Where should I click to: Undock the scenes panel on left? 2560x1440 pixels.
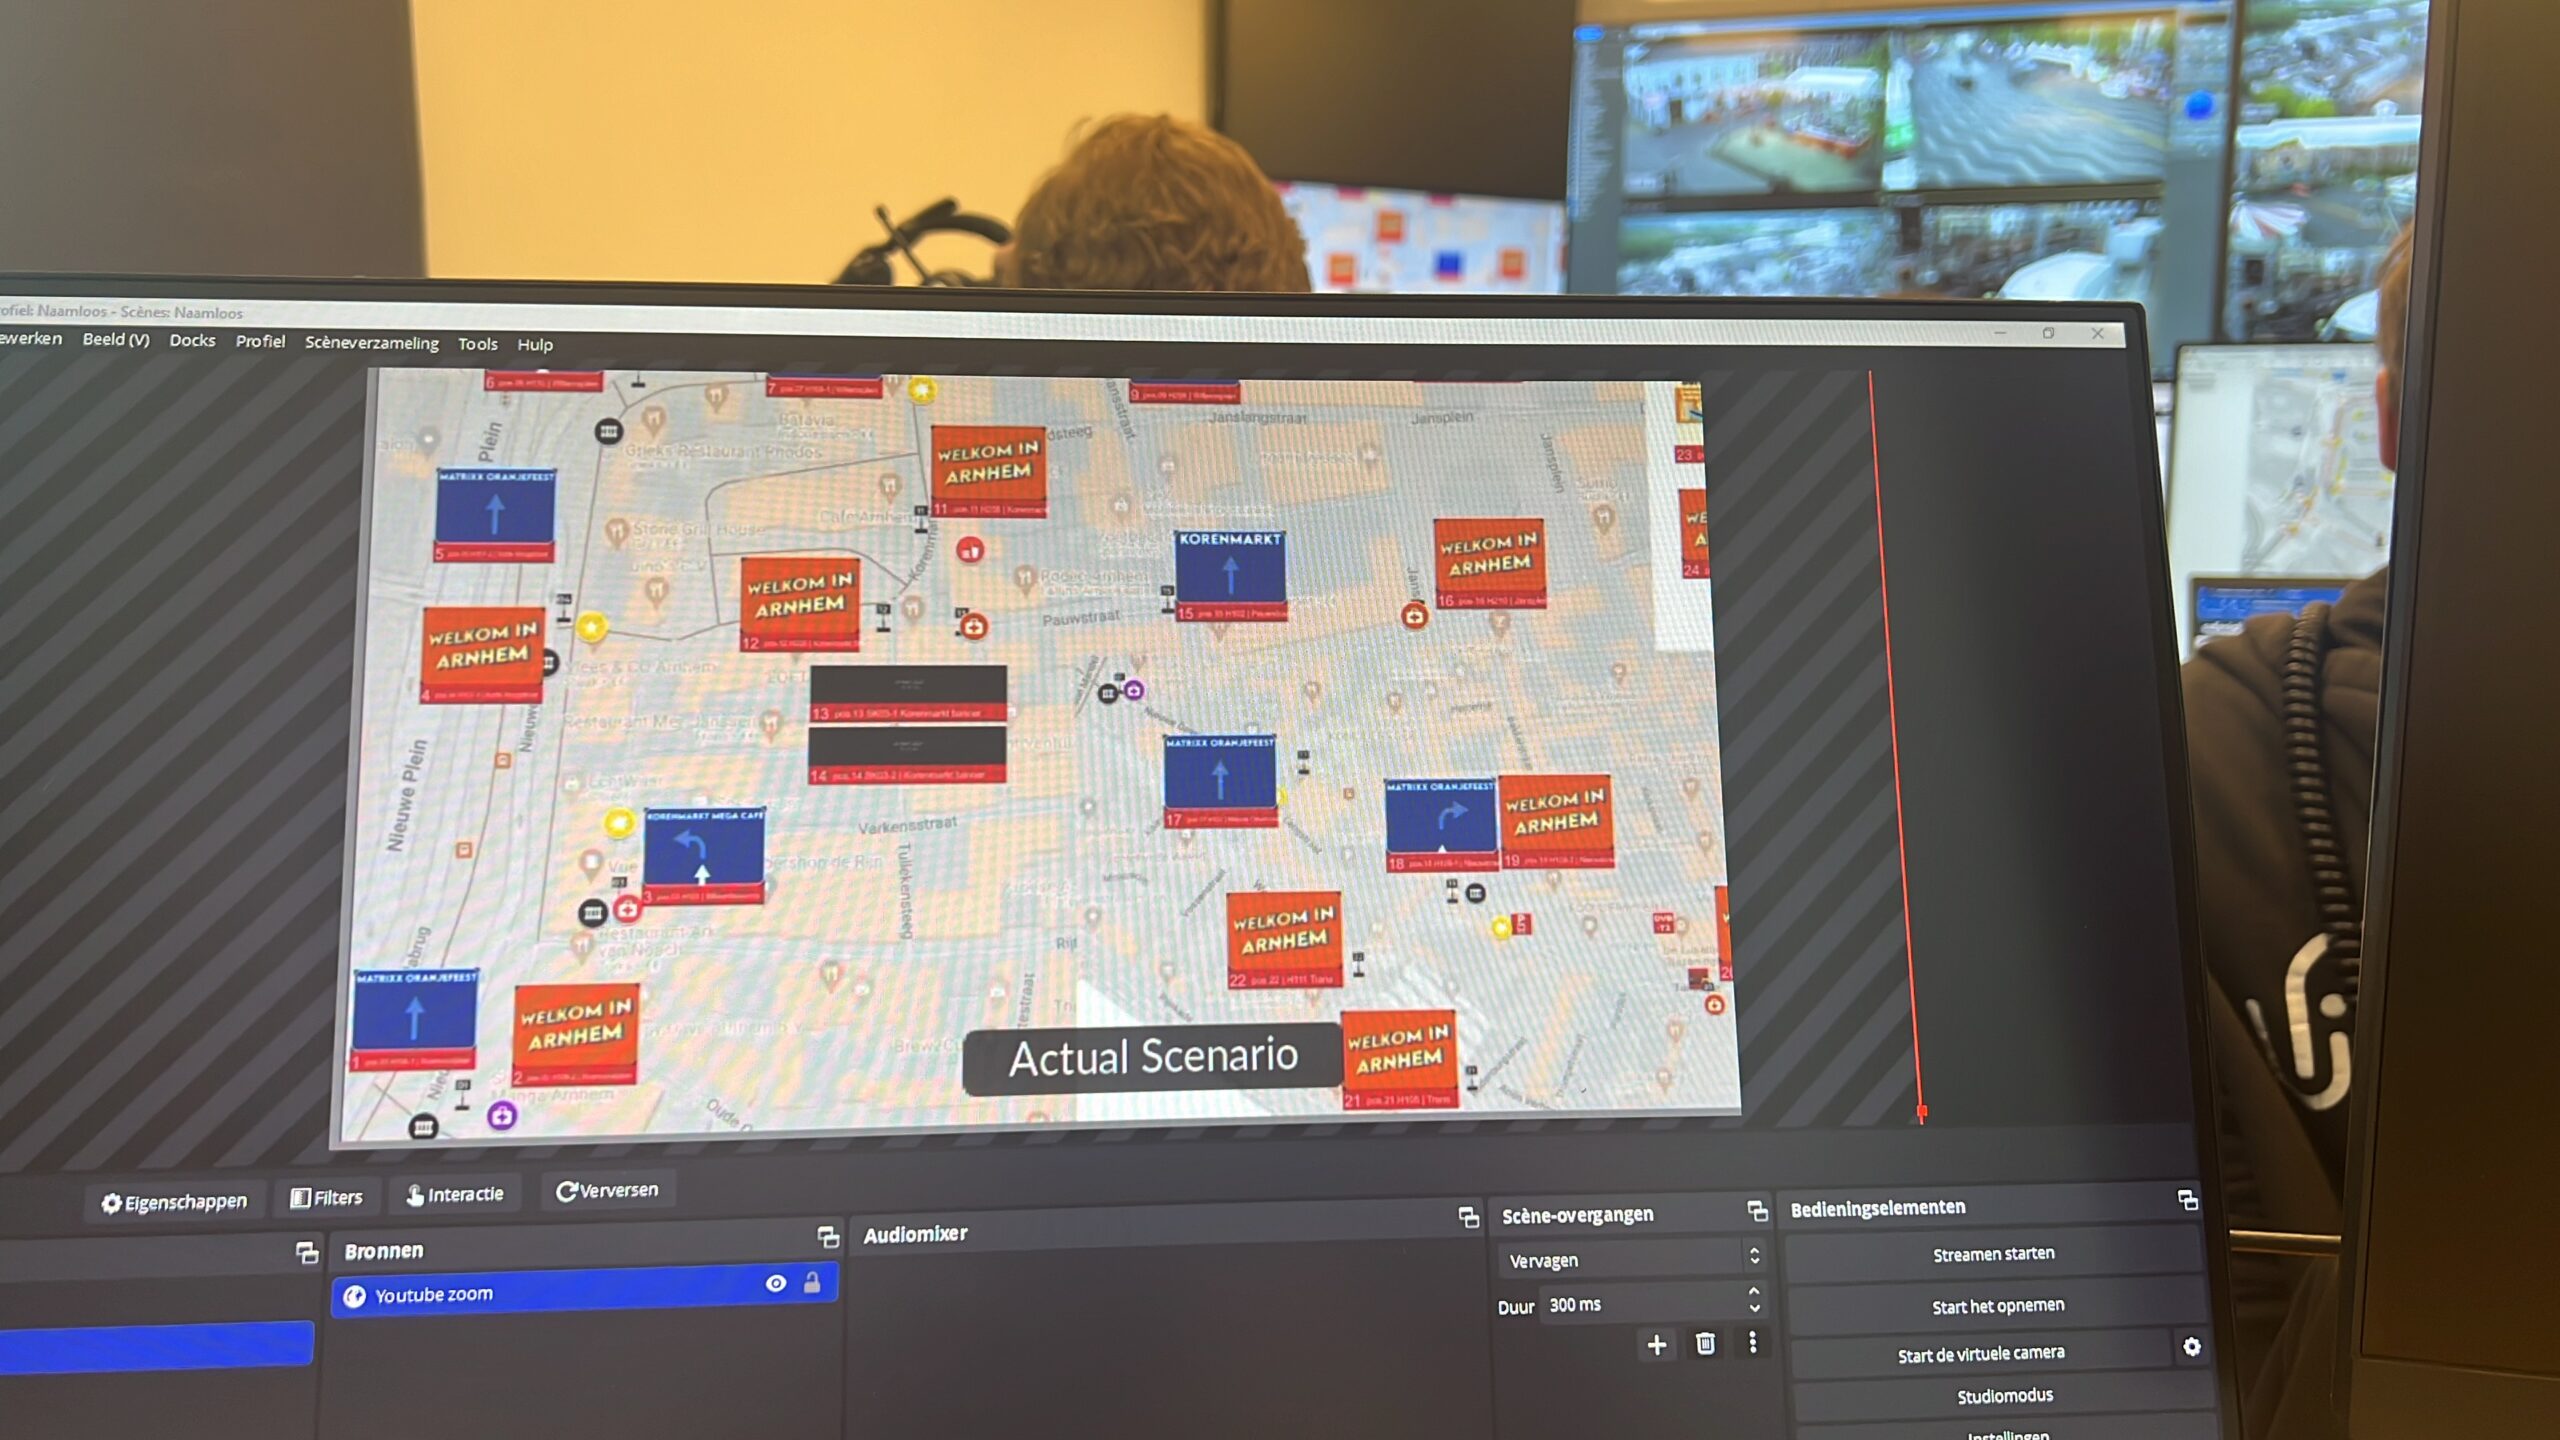coord(307,1252)
